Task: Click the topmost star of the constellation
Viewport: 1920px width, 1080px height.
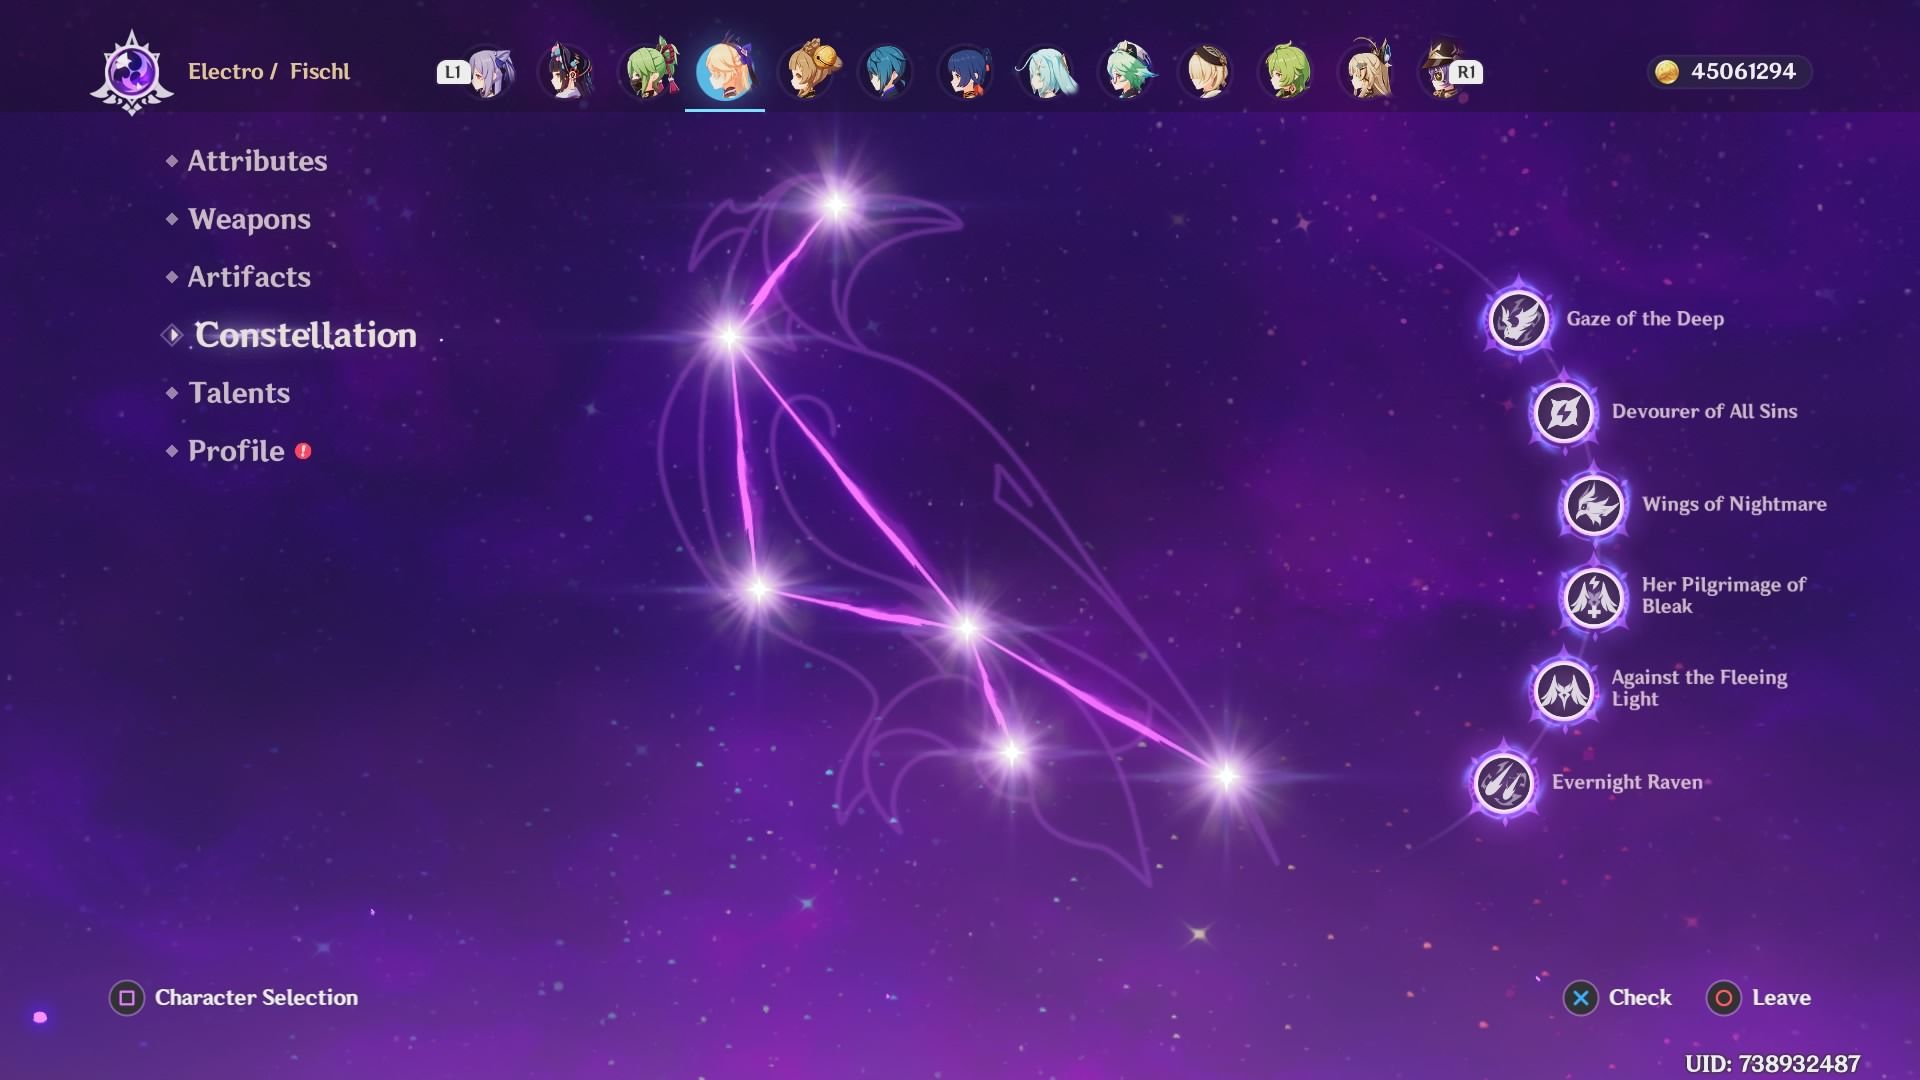Action: [x=836, y=205]
